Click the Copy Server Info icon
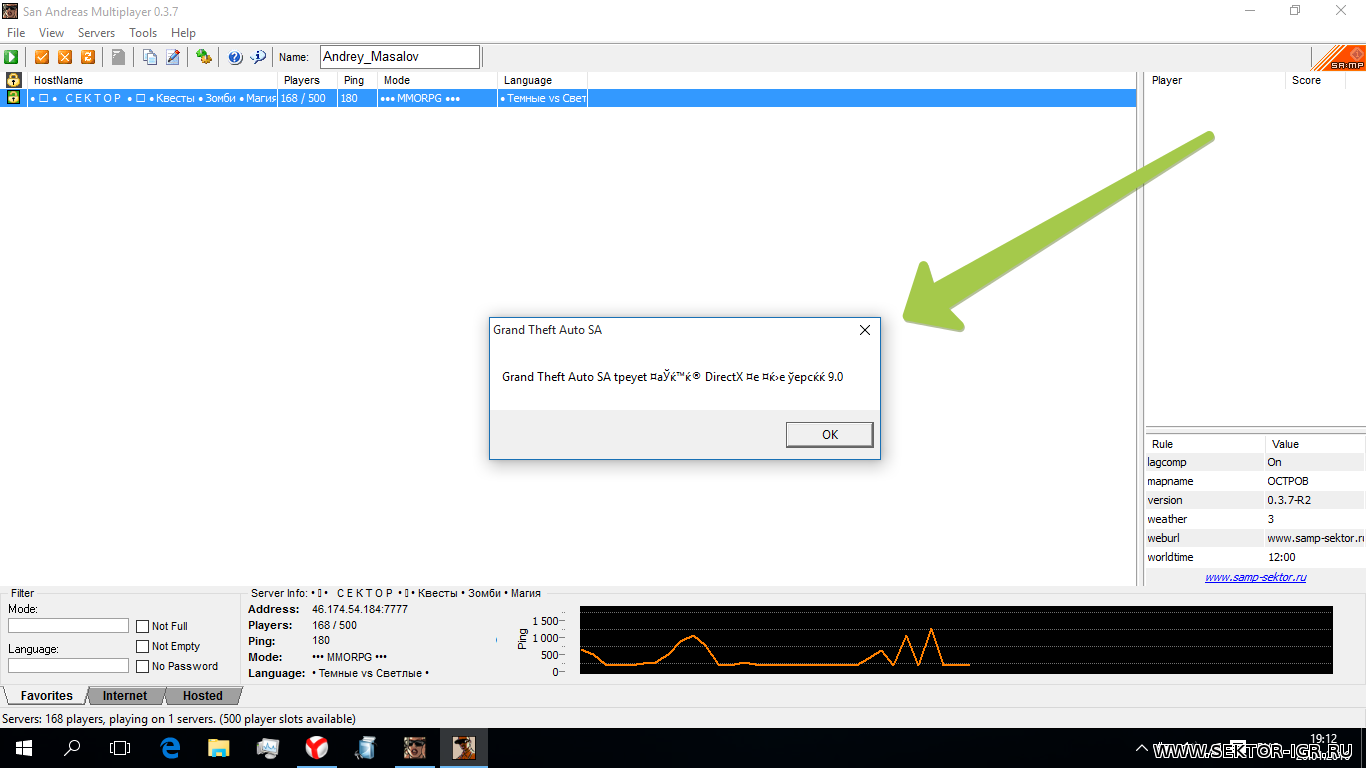 149,57
